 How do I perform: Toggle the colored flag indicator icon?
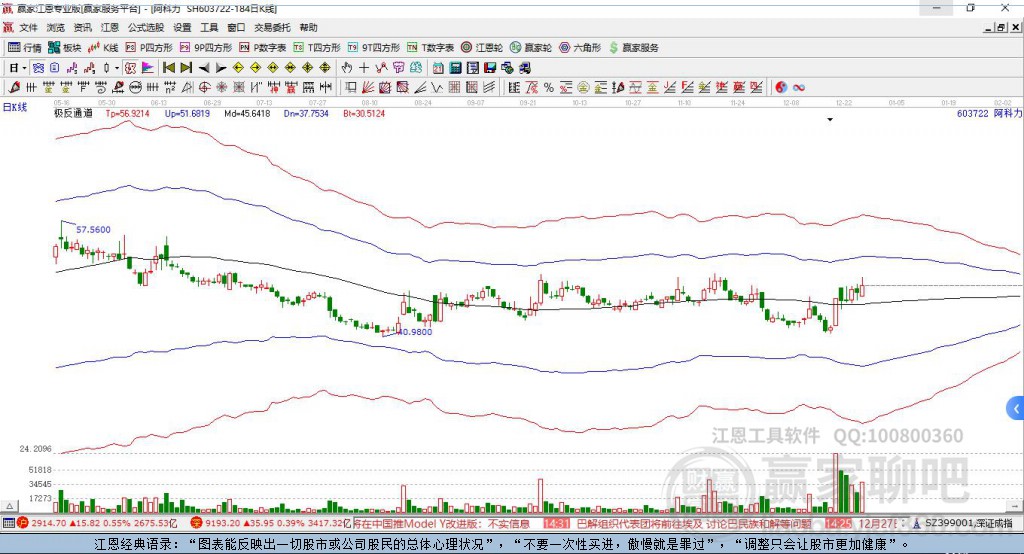click(x=148, y=68)
